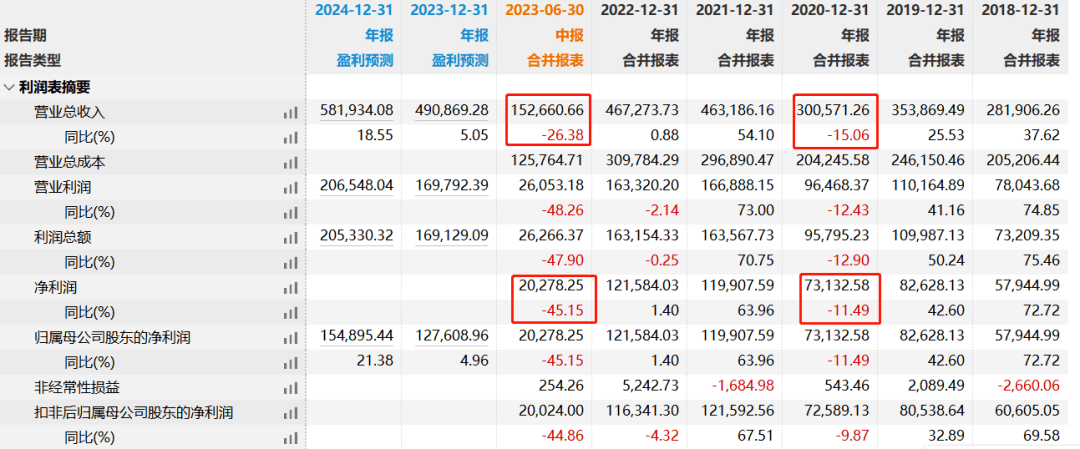Viewport: 1080px width, 449px height.
Task: Click chart icon beside 营业利润
Action: (x=291, y=187)
